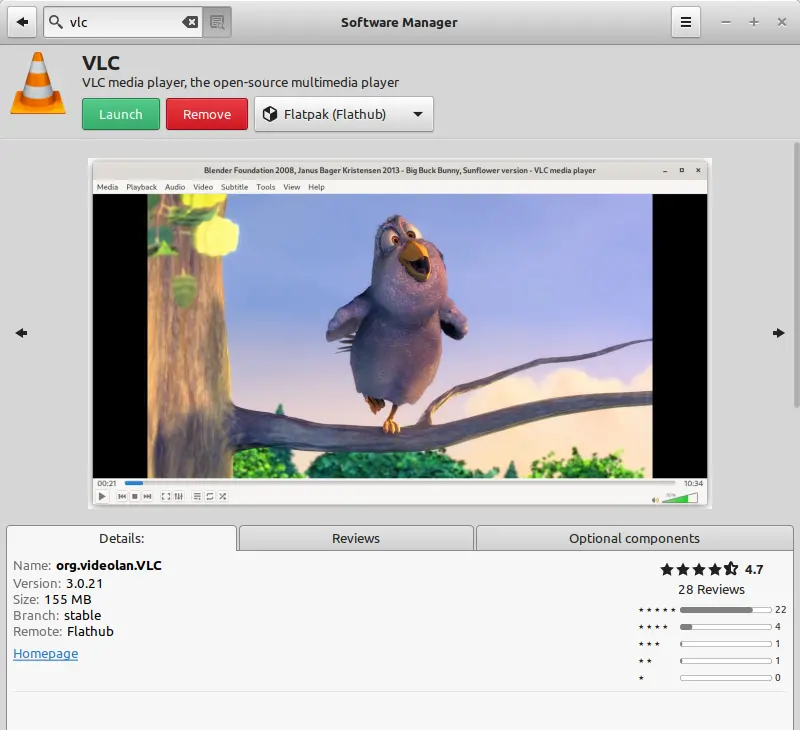
Task: Close the Software Manager window
Action: pyautogui.click(x=781, y=22)
